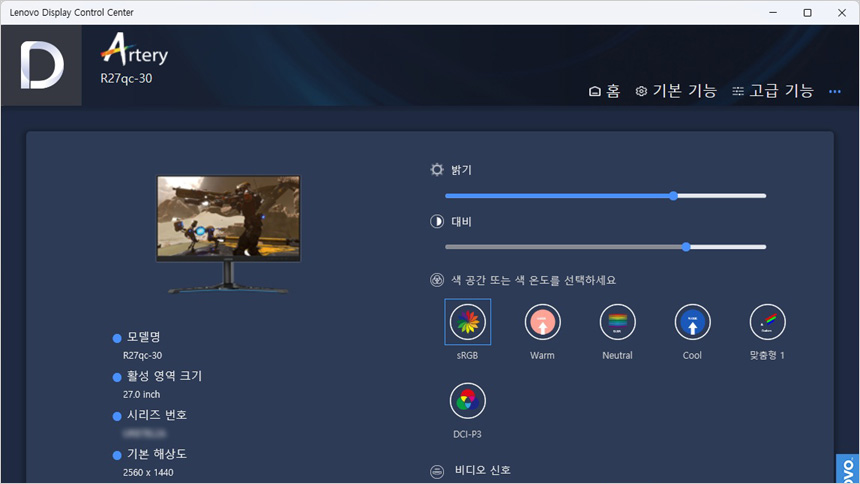Switch to the 고급 기능 tab
Screen dimensions: 860x484
coord(773,91)
